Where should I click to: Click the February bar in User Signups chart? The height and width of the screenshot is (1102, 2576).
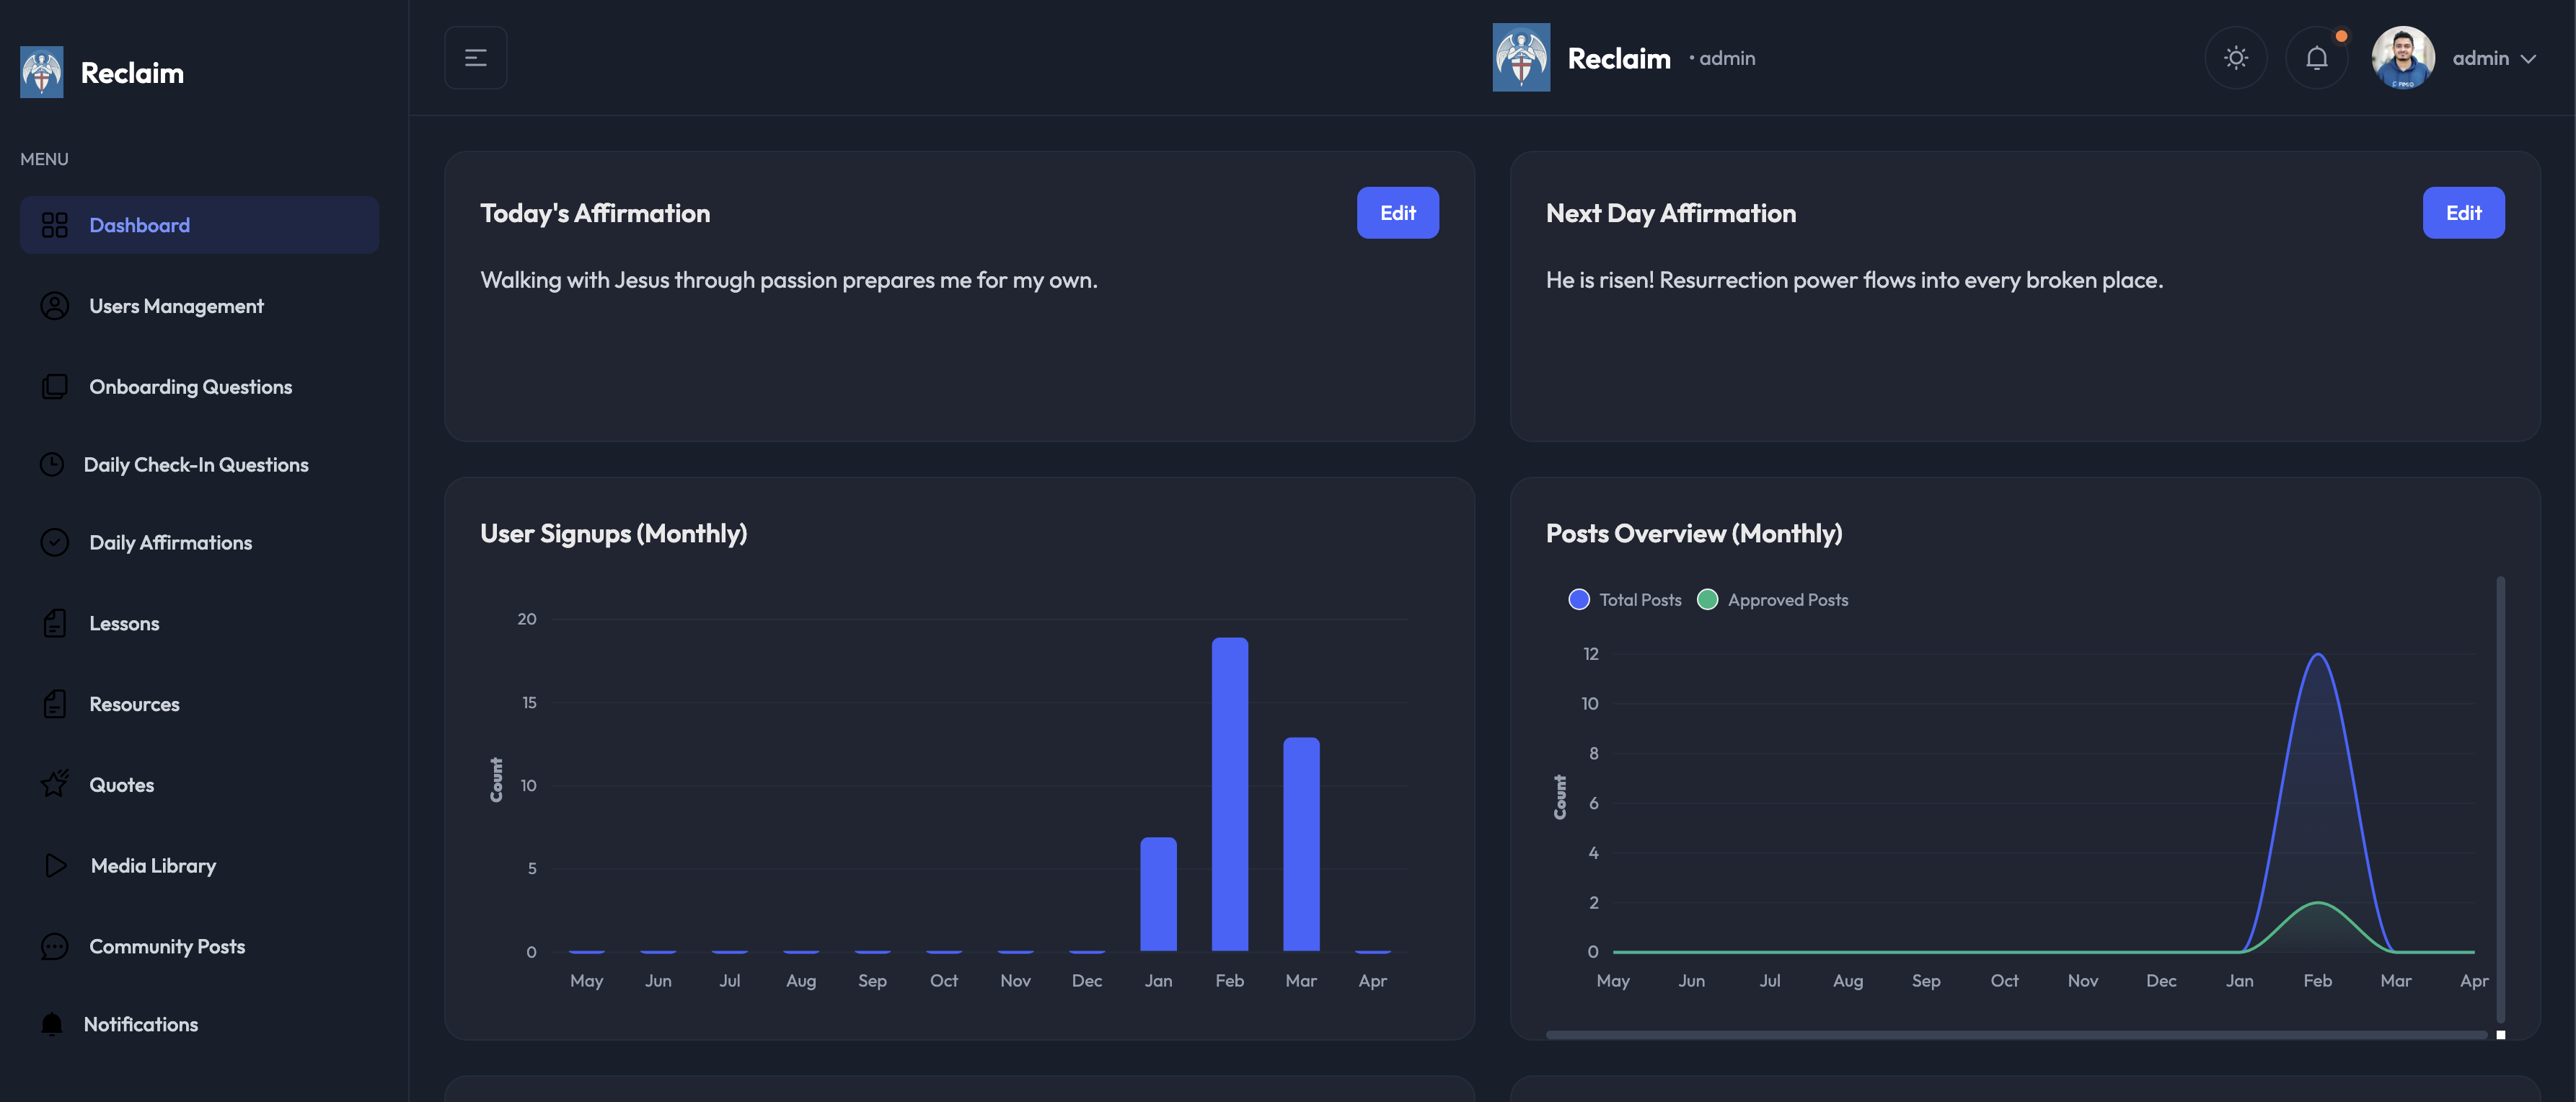pyautogui.click(x=1229, y=794)
